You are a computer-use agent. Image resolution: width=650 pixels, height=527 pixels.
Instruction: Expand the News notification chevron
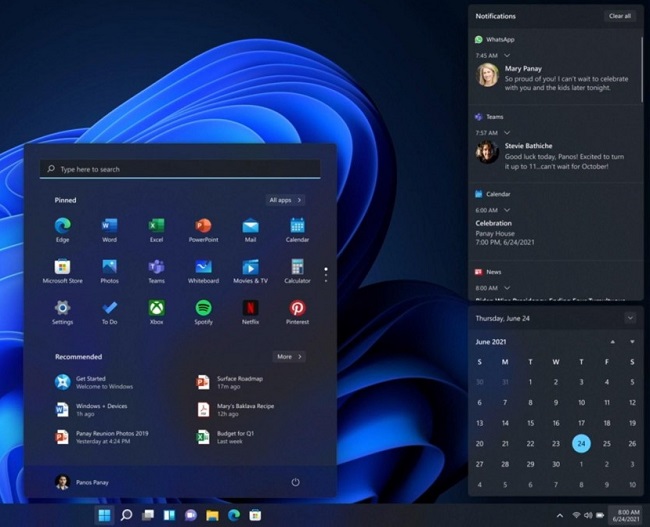coord(507,288)
